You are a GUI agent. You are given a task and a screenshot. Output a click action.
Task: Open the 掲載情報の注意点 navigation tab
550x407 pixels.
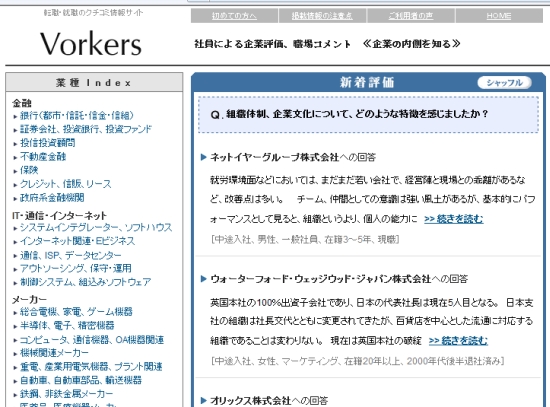click(322, 16)
